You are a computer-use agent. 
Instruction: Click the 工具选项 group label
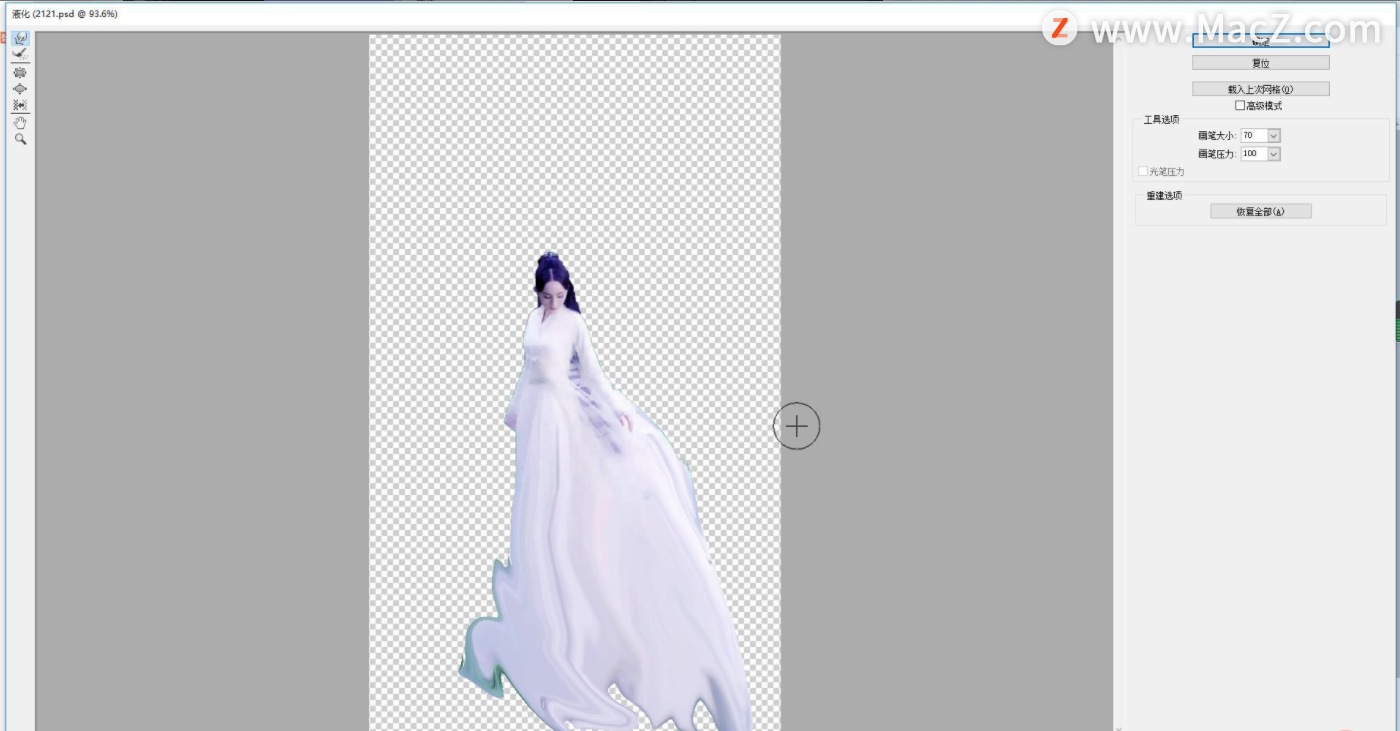1161,119
